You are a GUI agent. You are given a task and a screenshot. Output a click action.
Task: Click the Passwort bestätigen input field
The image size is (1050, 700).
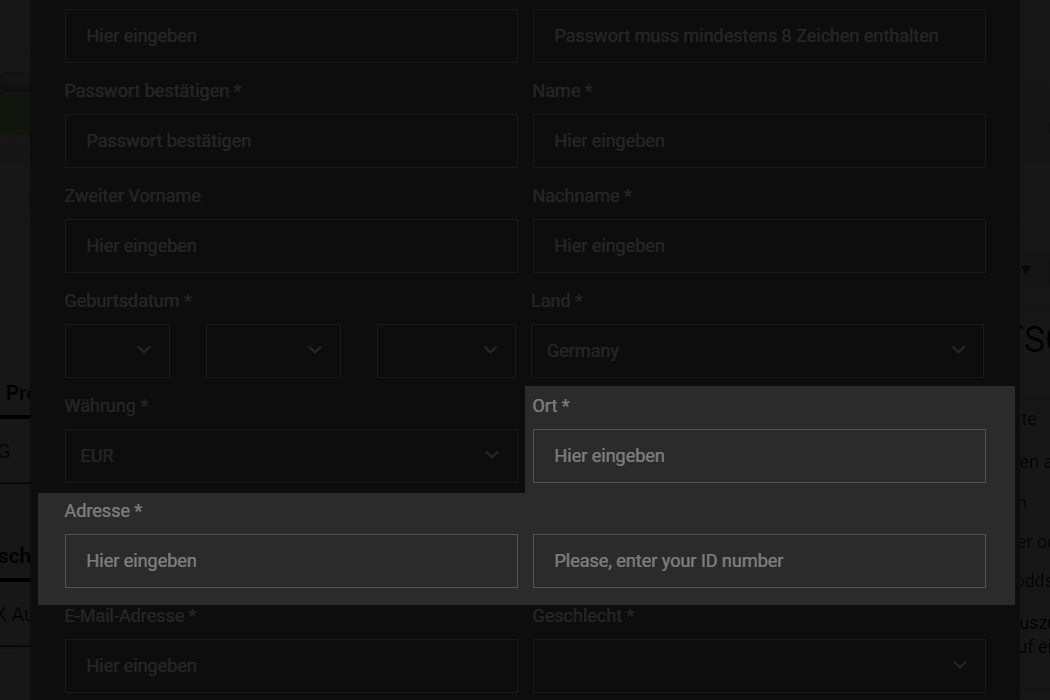pos(291,141)
